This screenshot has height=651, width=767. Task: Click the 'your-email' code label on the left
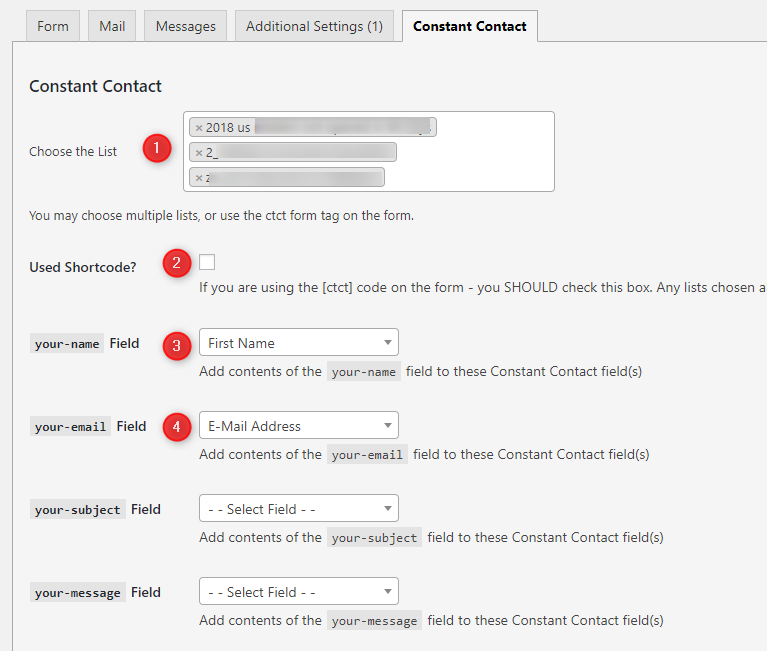tap(70, 427)
